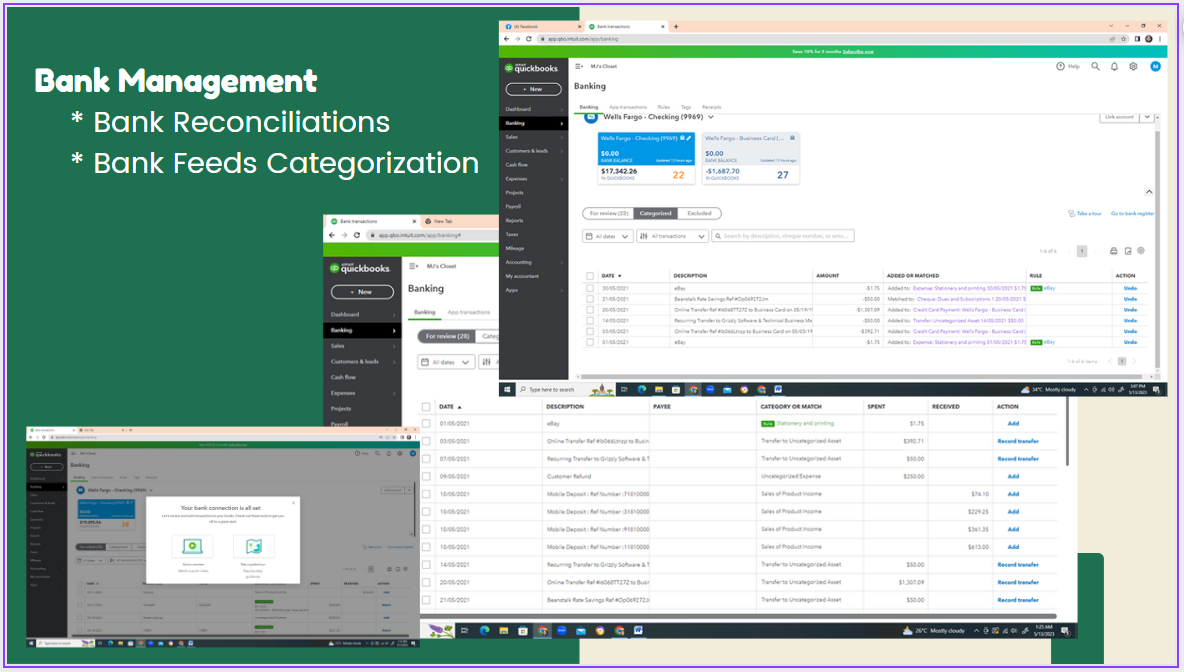The width and height of the screenshot is (1184, 672).
Task: Select For review (28) in middle window
Action: point(447,336)
